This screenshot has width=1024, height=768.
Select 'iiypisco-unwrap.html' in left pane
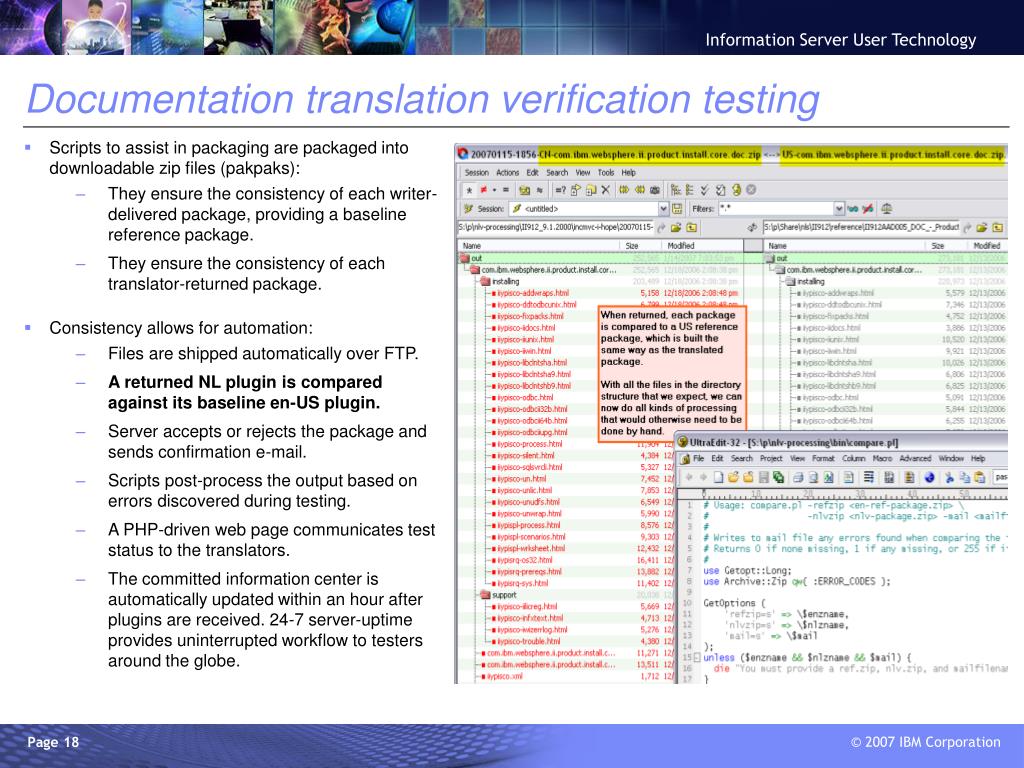529,513
